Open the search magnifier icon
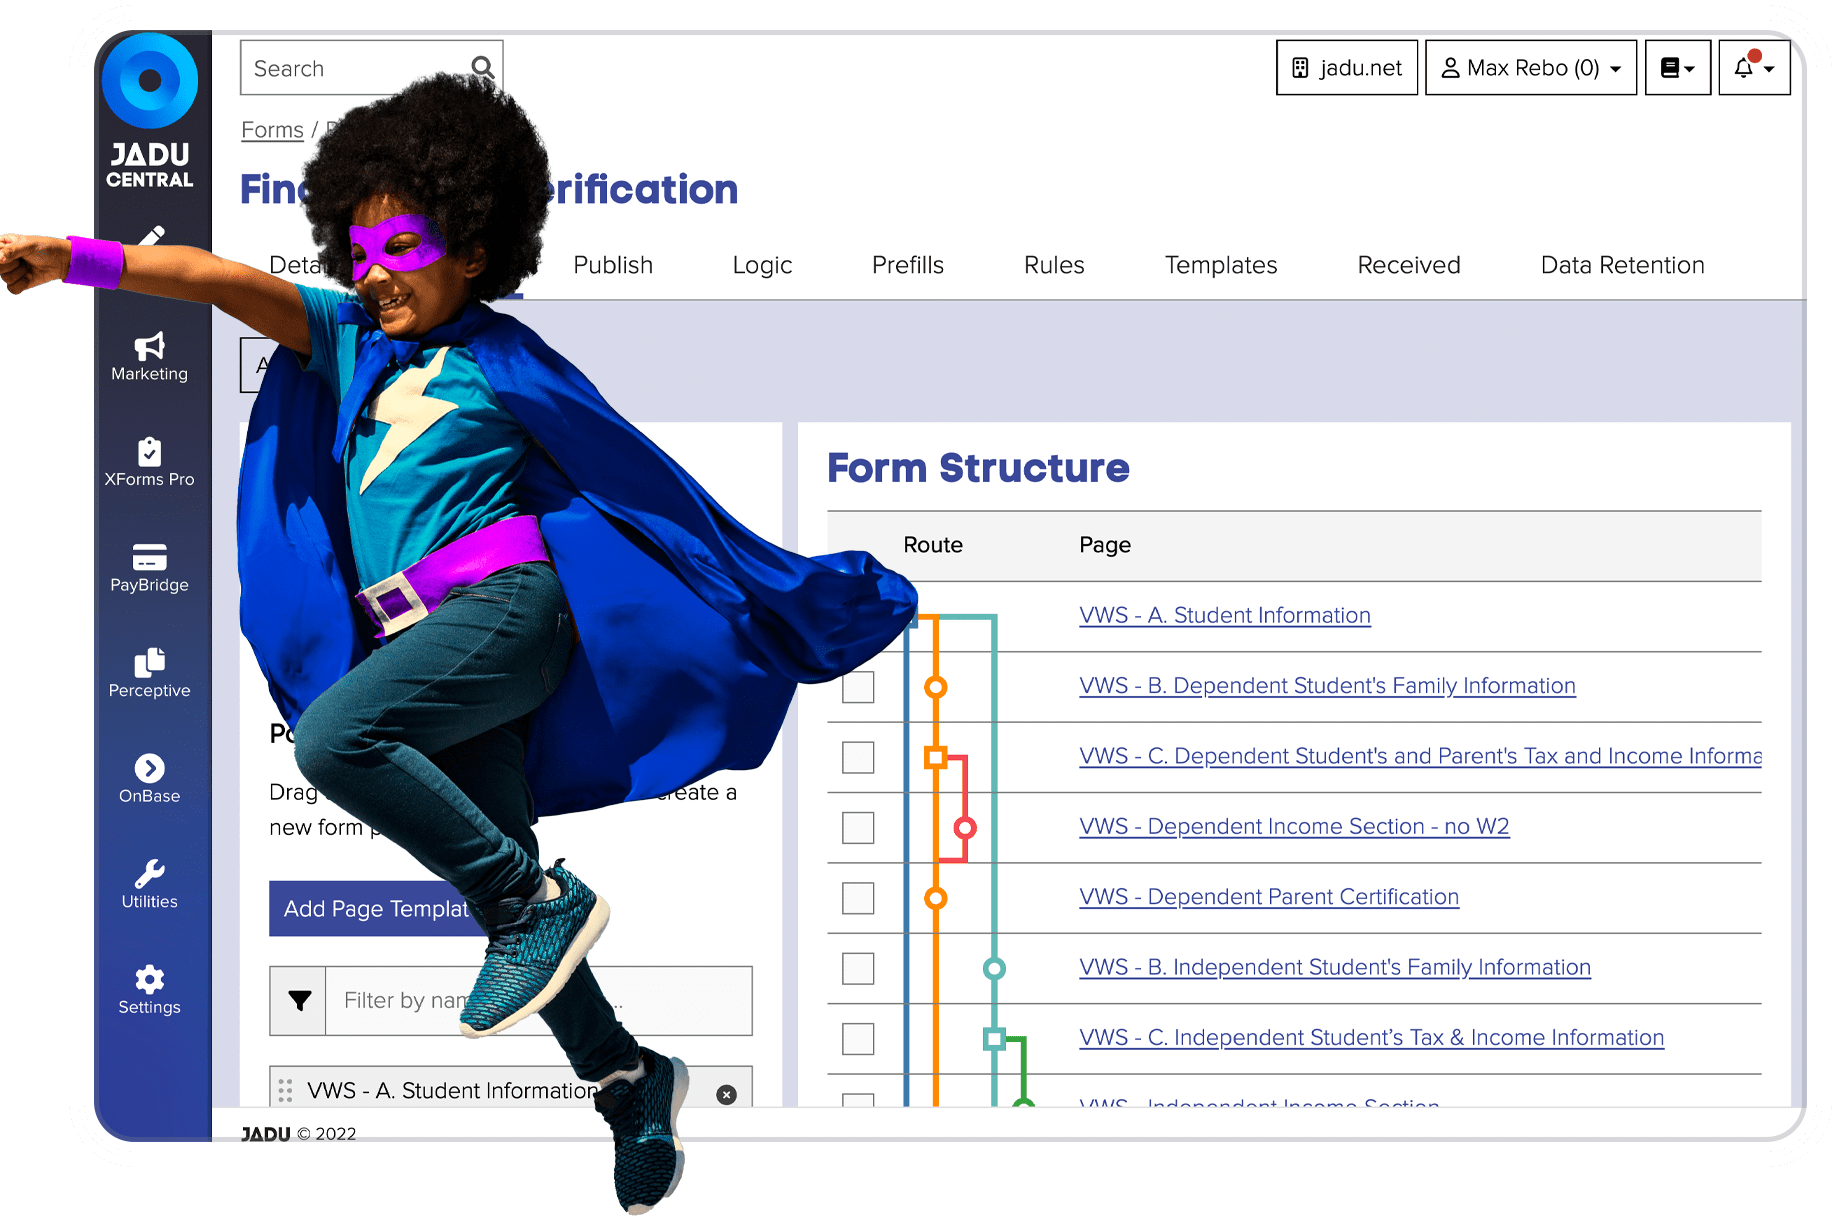 pyautogui.click(x=483, y=67)
